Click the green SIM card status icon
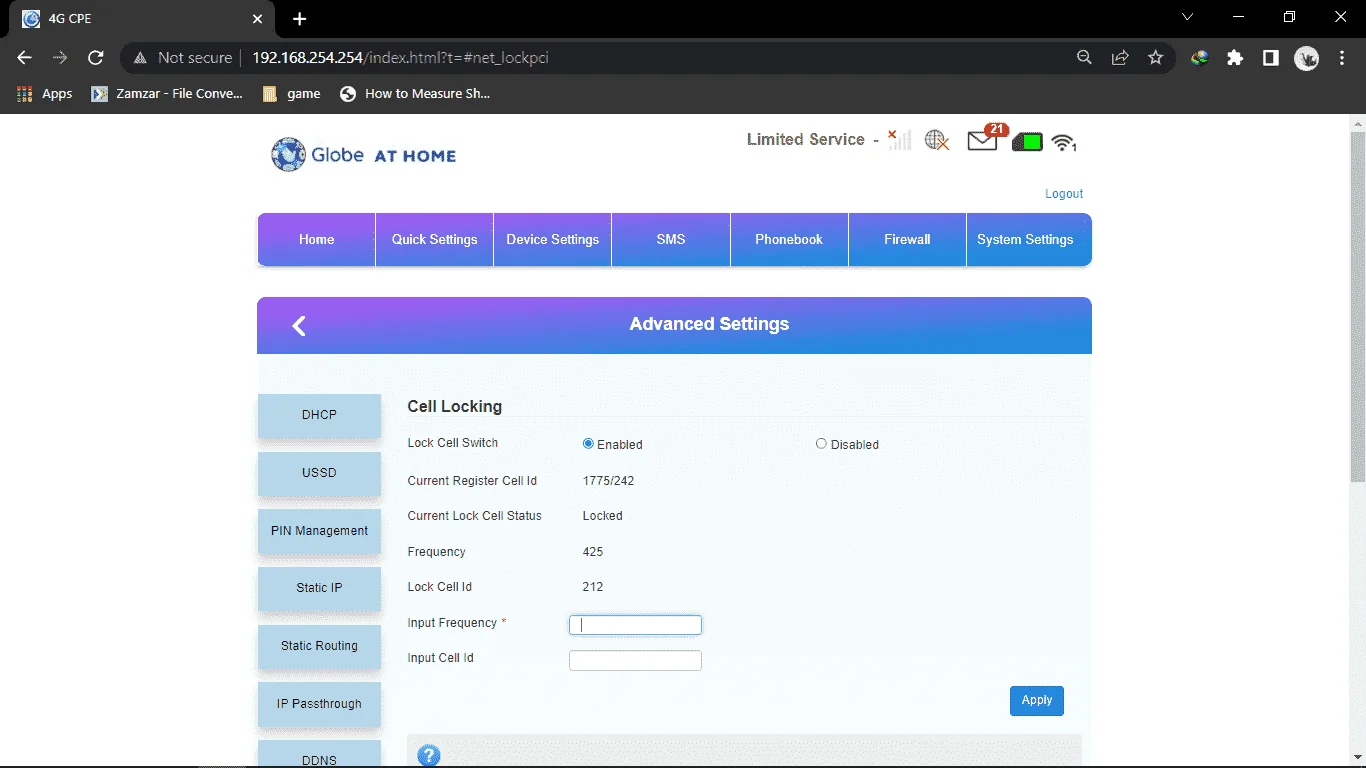Viewport: 1366px width, 768px height. tap(1027, 142)
